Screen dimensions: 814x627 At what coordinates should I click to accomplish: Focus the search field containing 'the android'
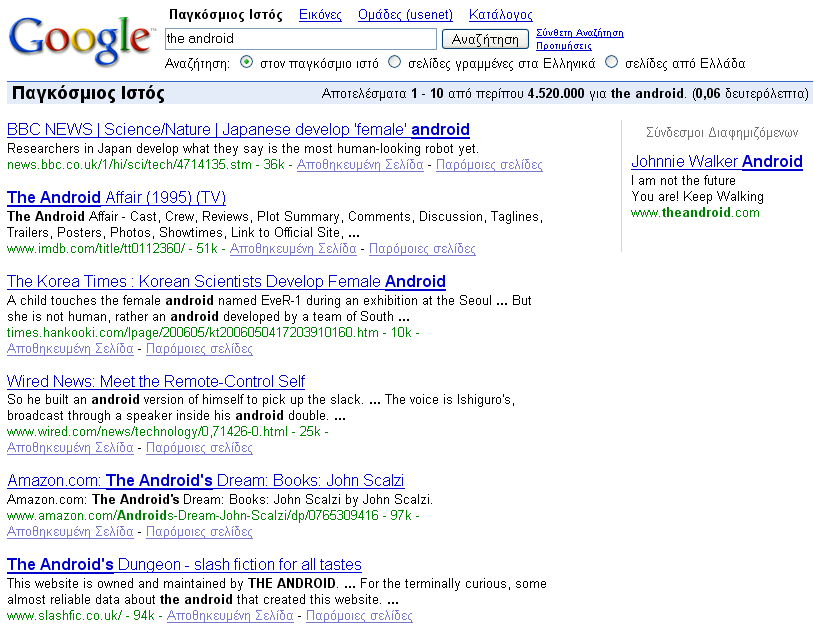pyautogui.click(x=301, y=39)
